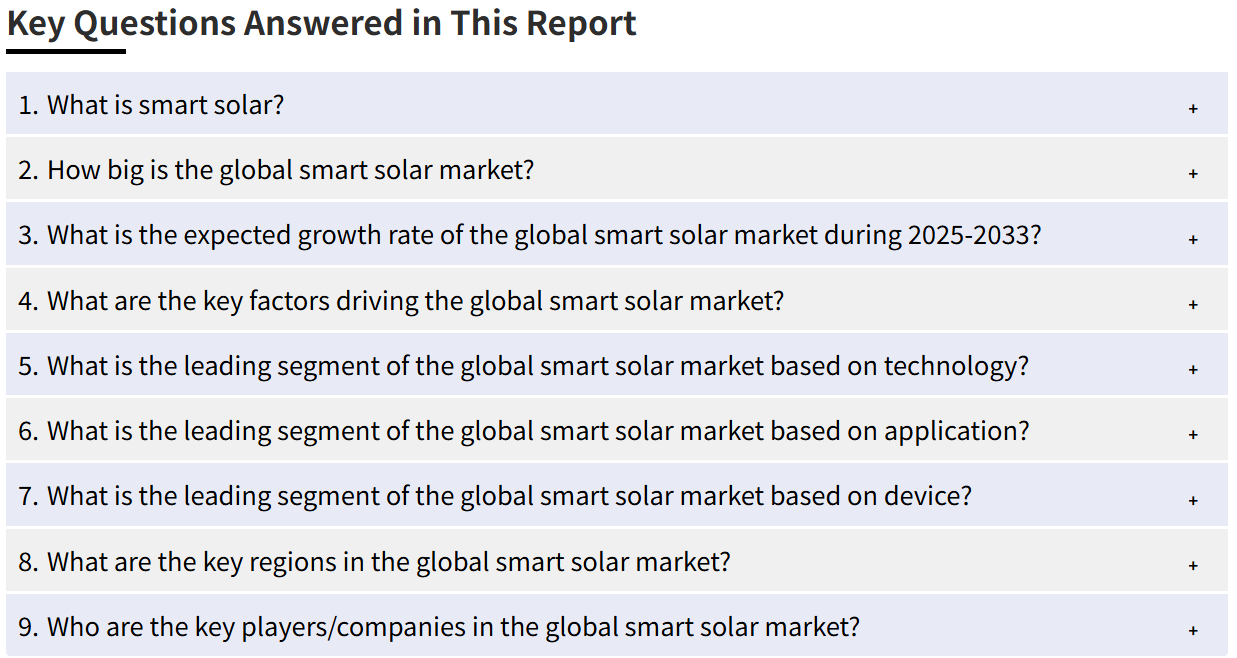
Task: Click the black underline below the heading
Action: click(66, 51)
